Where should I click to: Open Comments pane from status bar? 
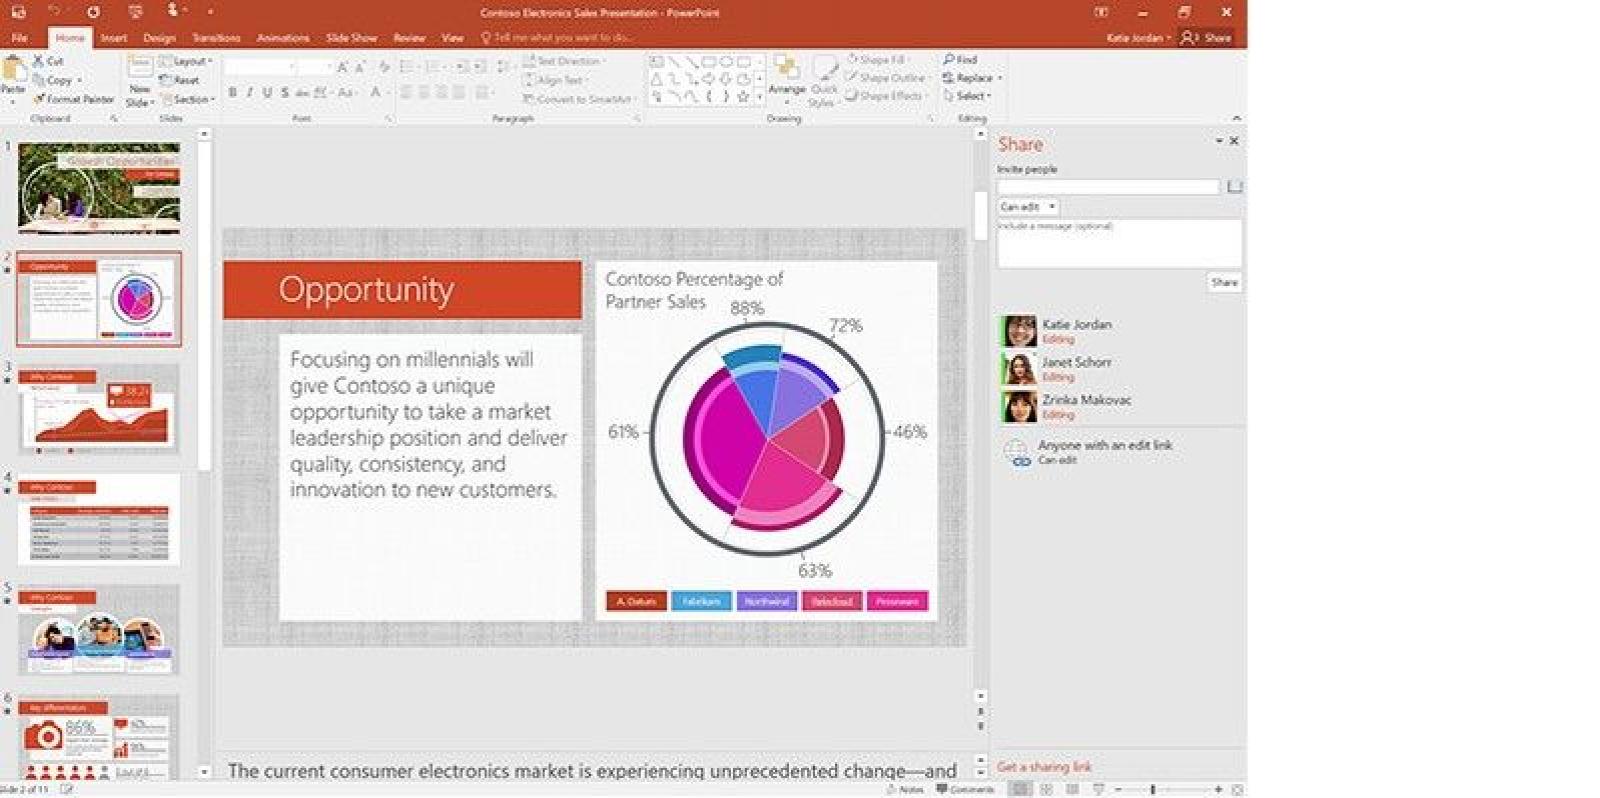tap(965, 789)
